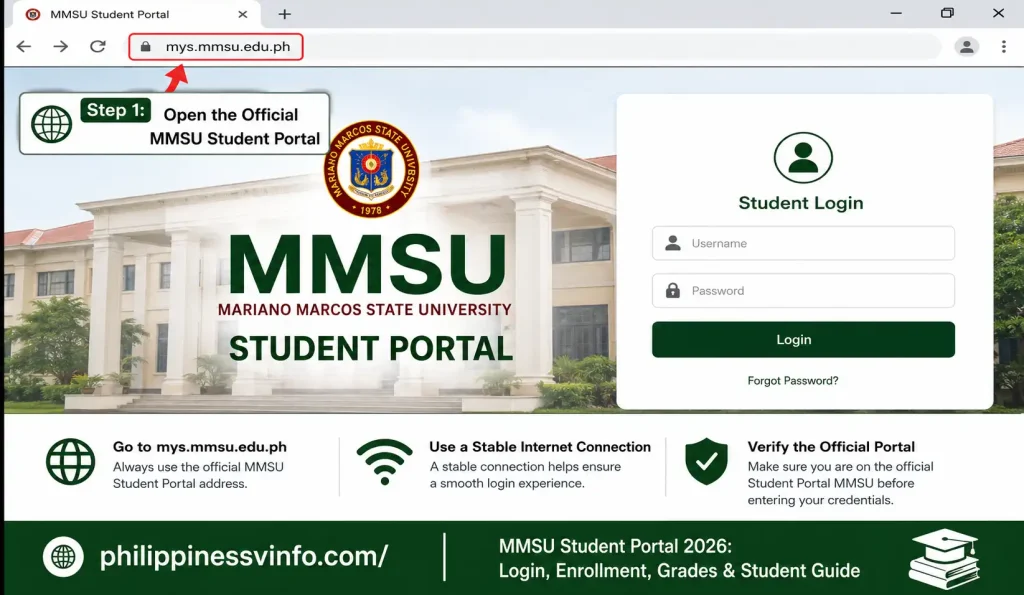Click the mys.mmsu.edu.ph address bar

click(216, 46)
